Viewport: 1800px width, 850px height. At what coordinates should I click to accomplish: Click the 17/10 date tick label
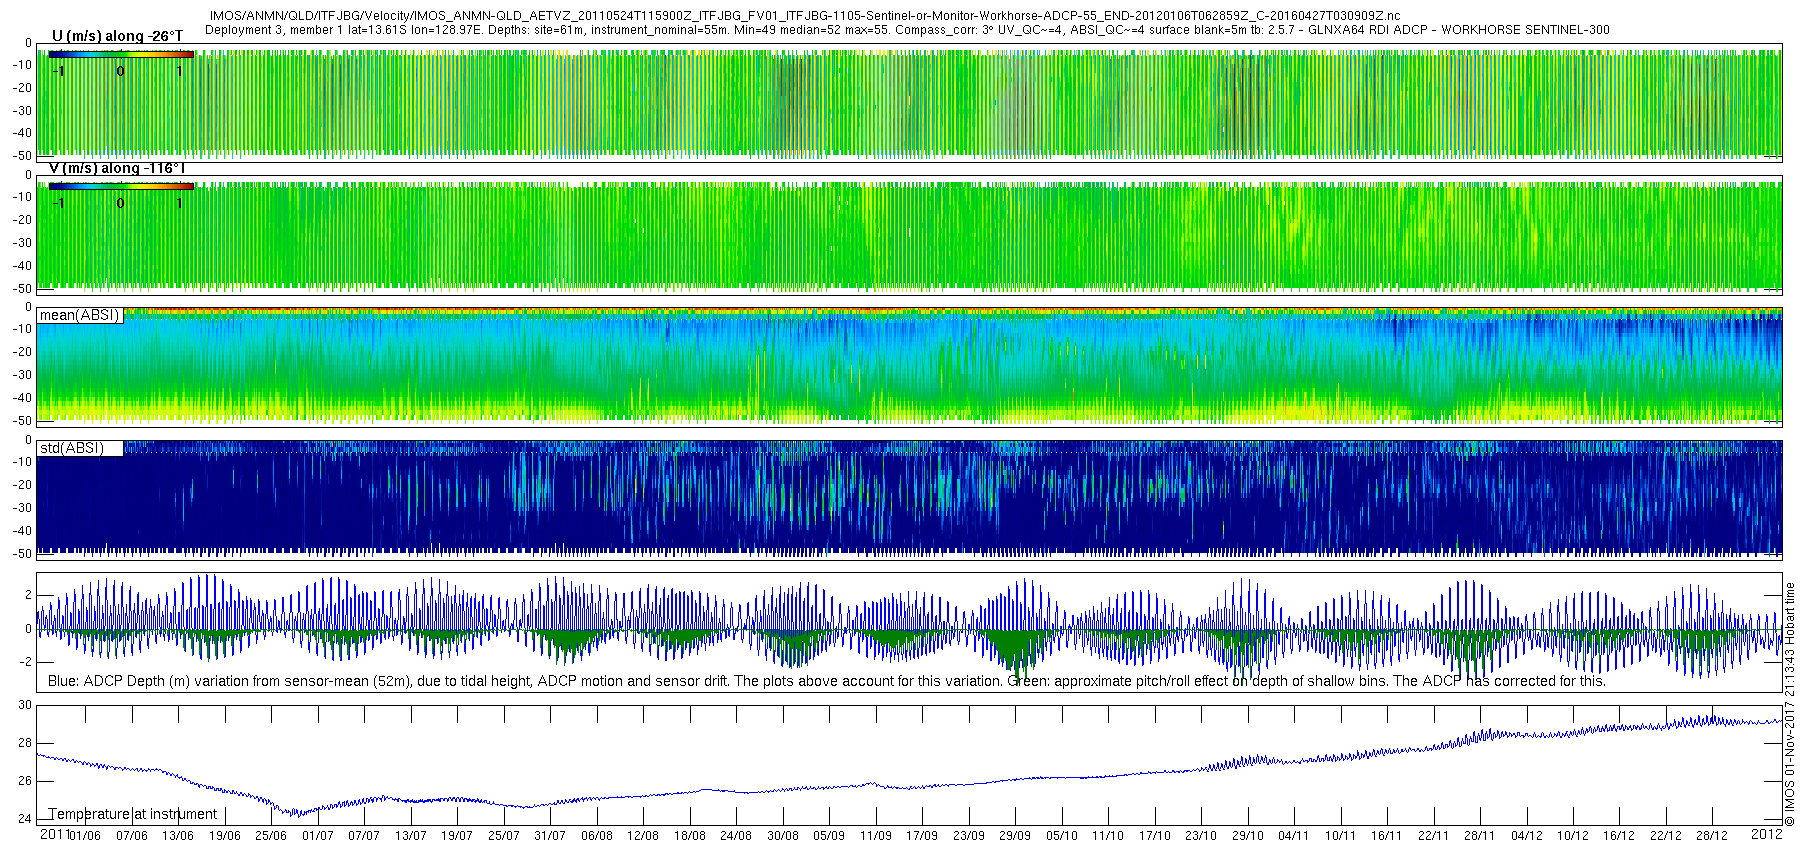click(1155, 835)
